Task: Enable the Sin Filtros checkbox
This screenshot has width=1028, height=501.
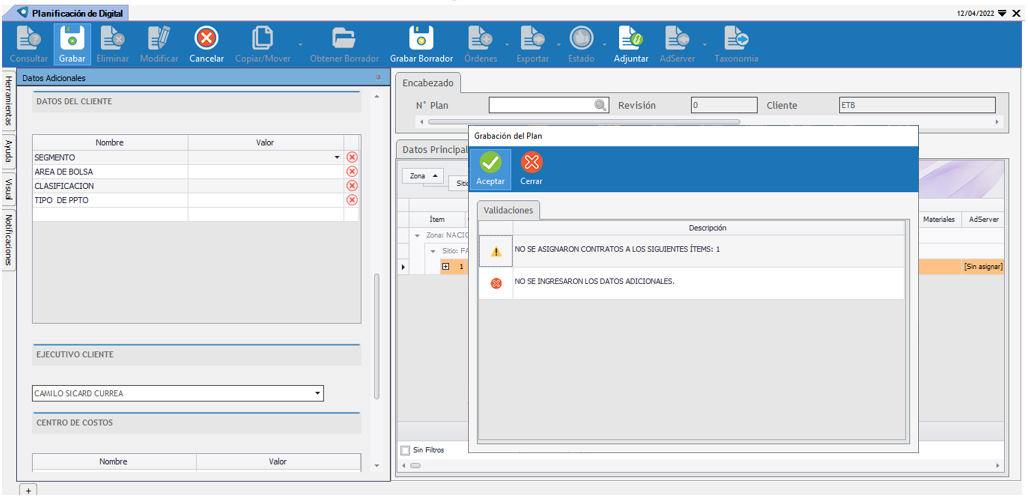Action: tap(406, 450)
